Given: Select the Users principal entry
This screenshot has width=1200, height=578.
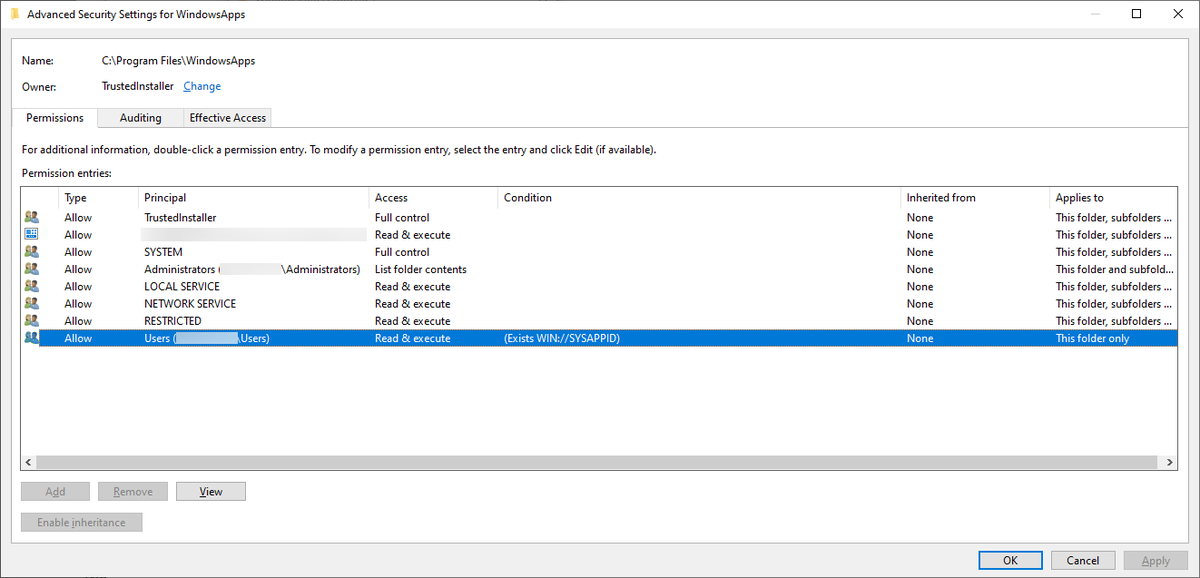Looking at the screenshot, I should tap(207, 338).
